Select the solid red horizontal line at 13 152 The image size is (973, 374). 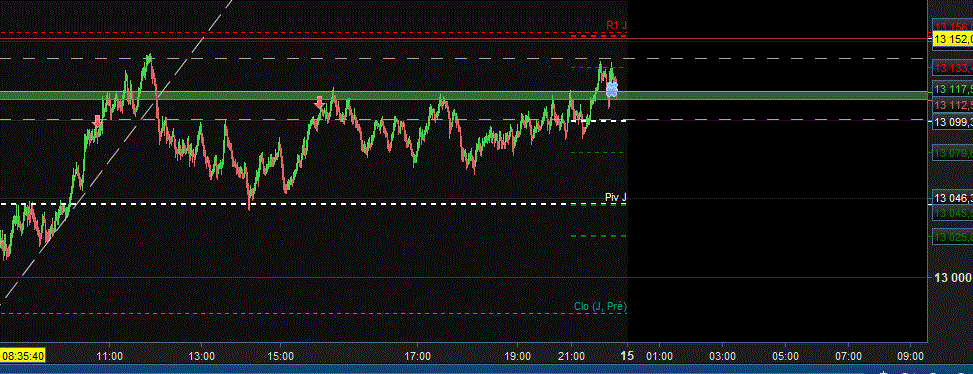pyautogui.click(x=464, y=39)
